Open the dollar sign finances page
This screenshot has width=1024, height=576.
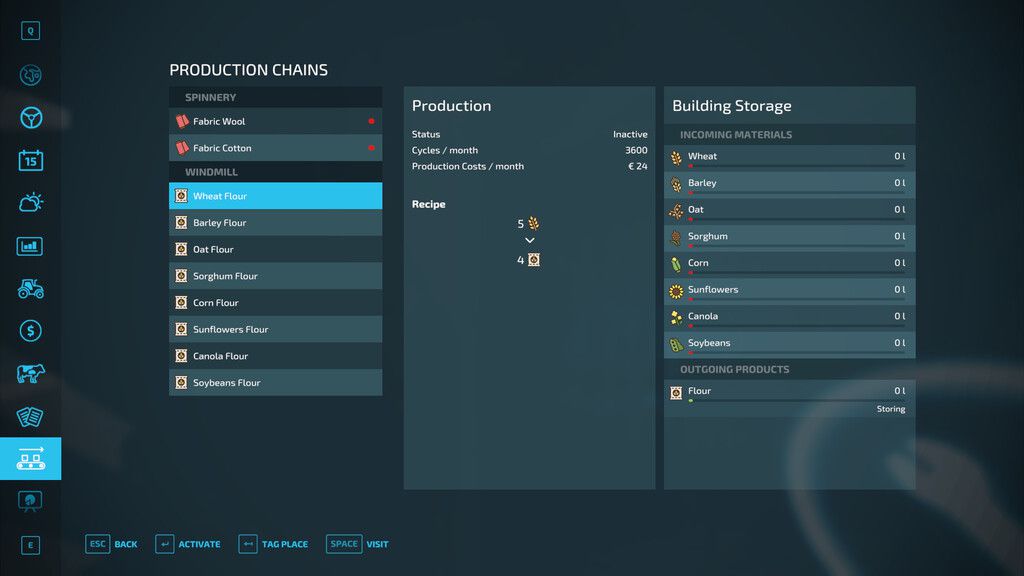[30, 331]
